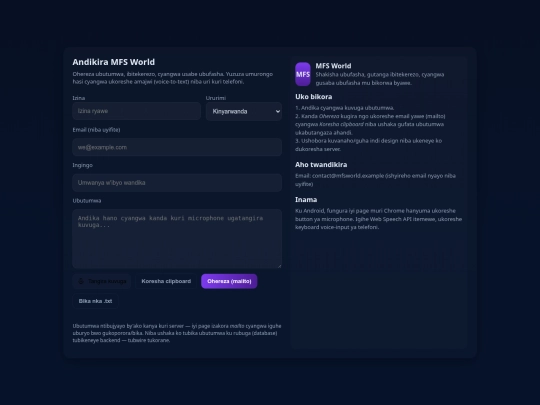Click the Tangira kuvuga button
This screenshot has height=405, width=540.
click(x=102, y=281)
